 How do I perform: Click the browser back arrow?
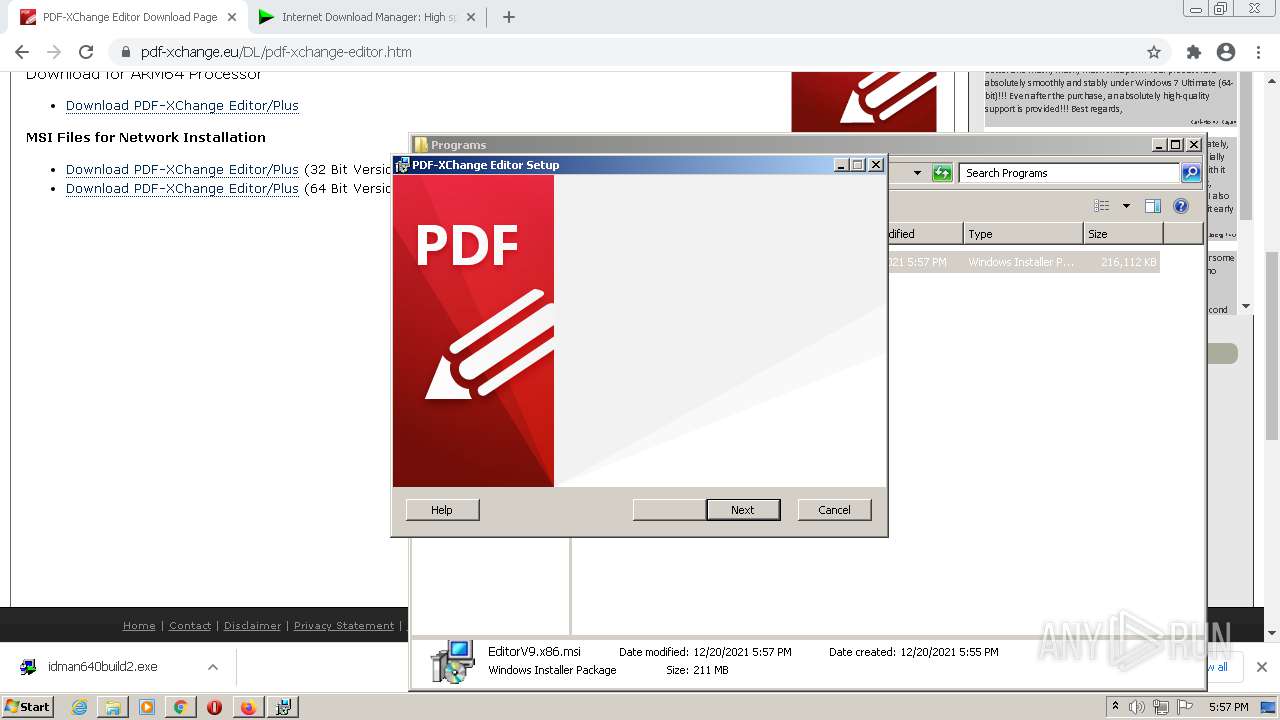coord(22,52)
